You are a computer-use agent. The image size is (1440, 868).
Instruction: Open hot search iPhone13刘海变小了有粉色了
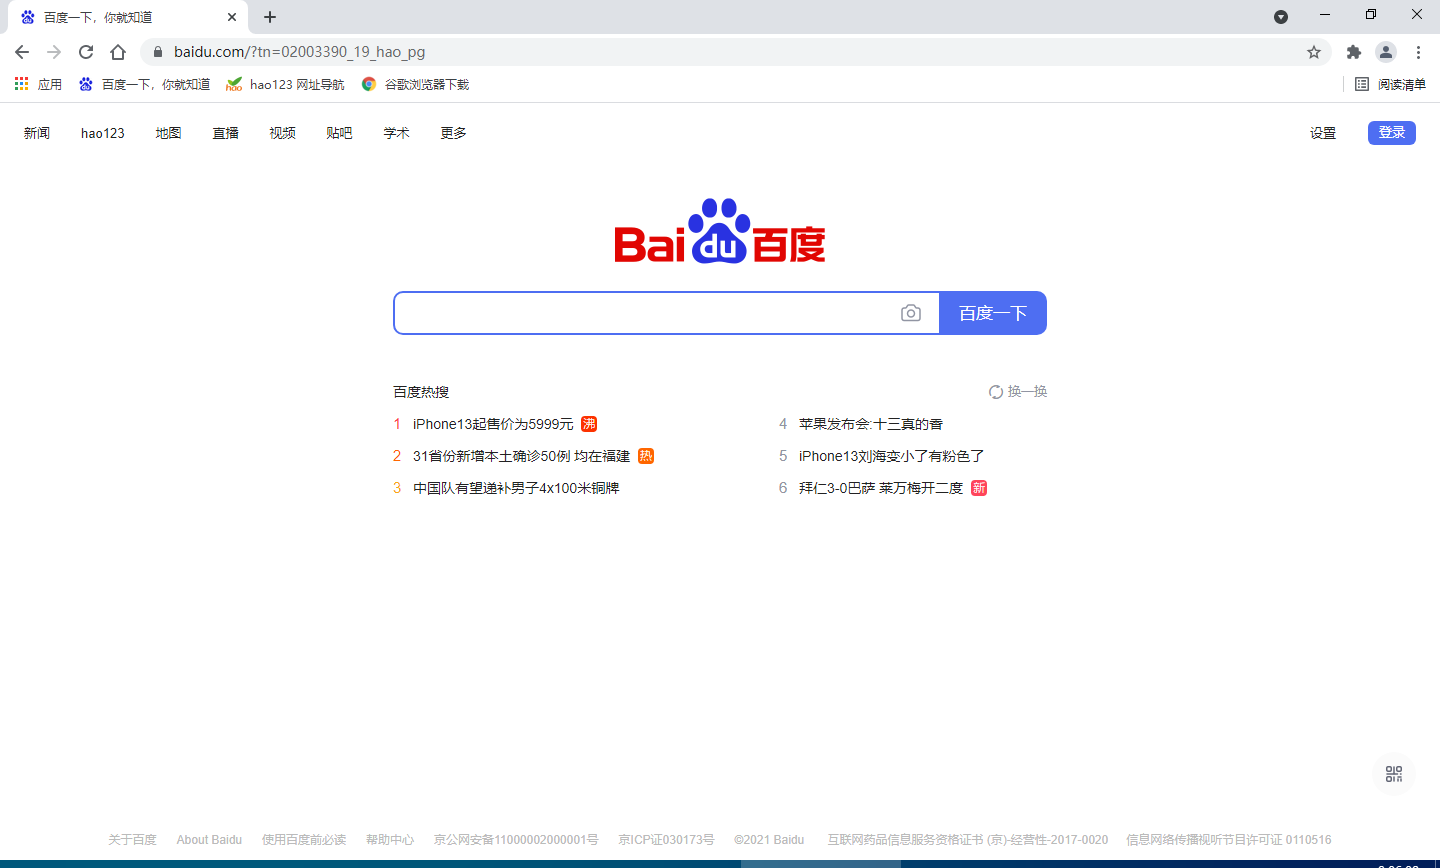(892, 456)
